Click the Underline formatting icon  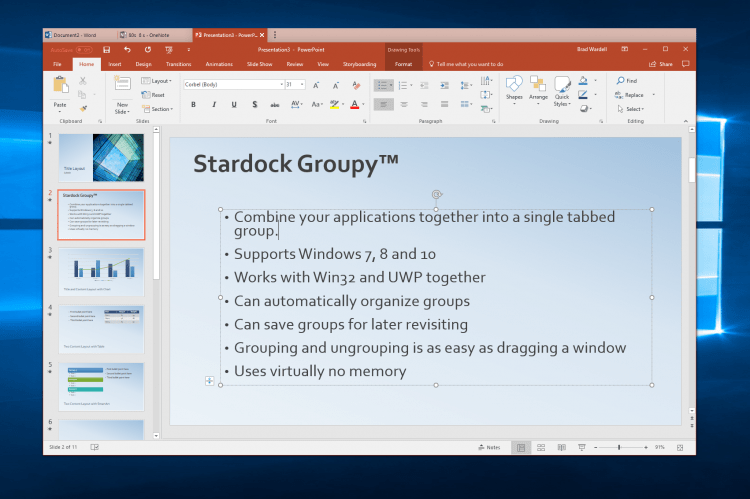point(234,104)
